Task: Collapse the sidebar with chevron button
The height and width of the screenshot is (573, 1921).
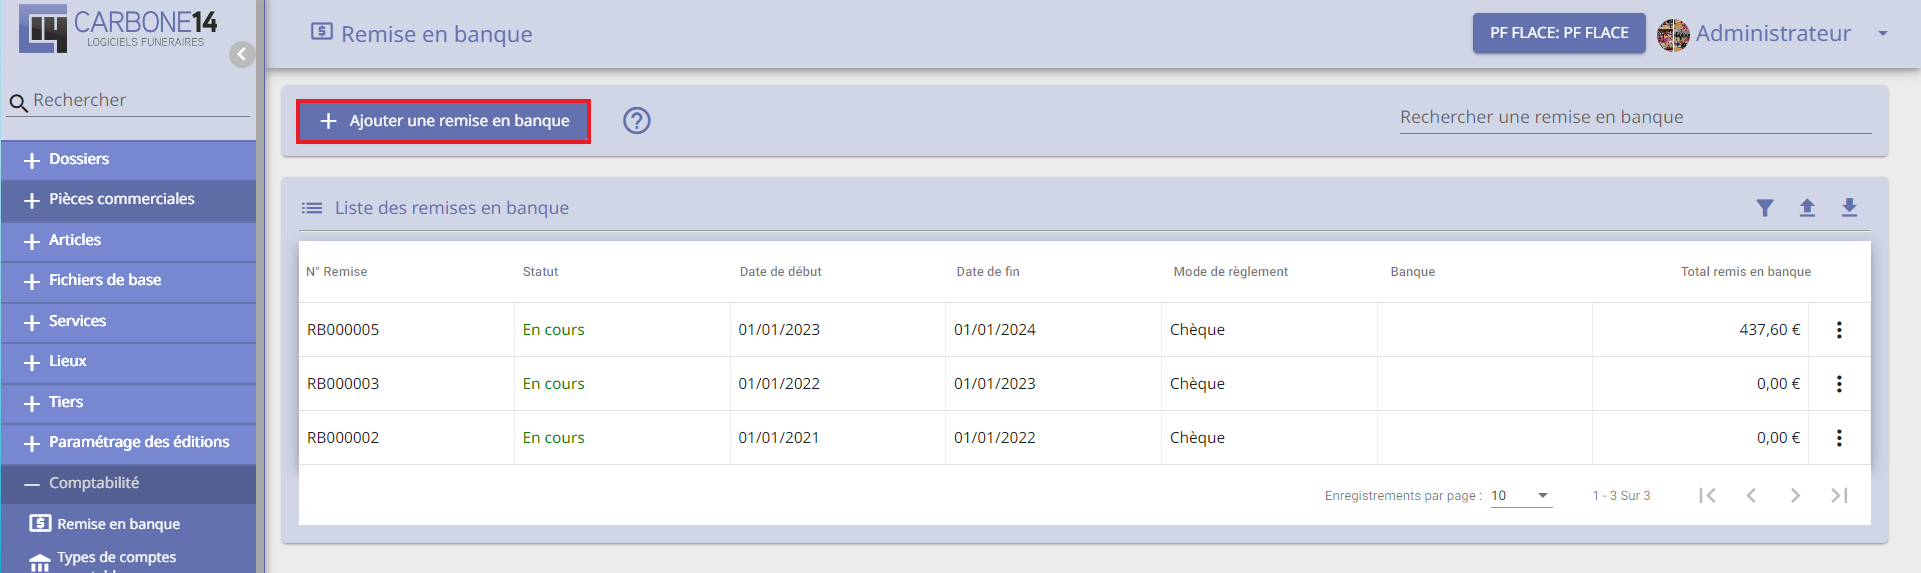Action: click(242, 54)
